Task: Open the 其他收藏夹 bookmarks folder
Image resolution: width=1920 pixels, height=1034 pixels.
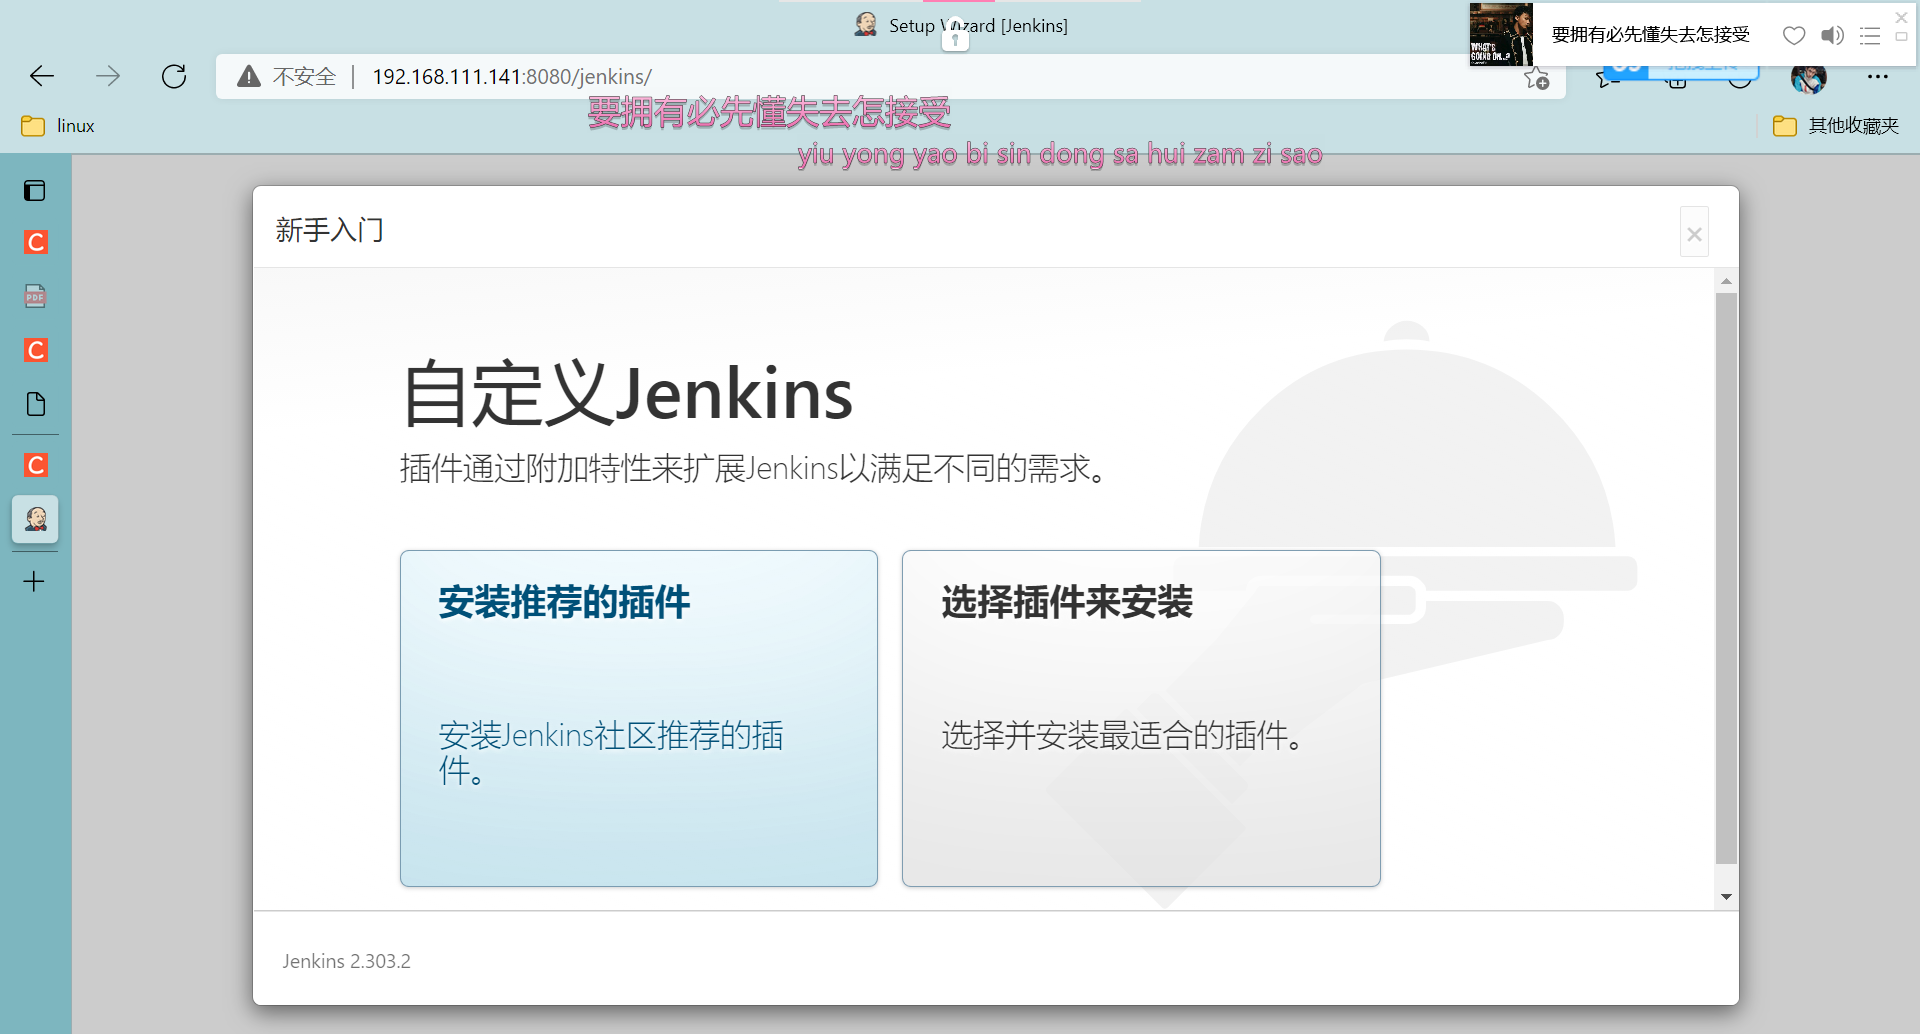Action: [1836, 126]
